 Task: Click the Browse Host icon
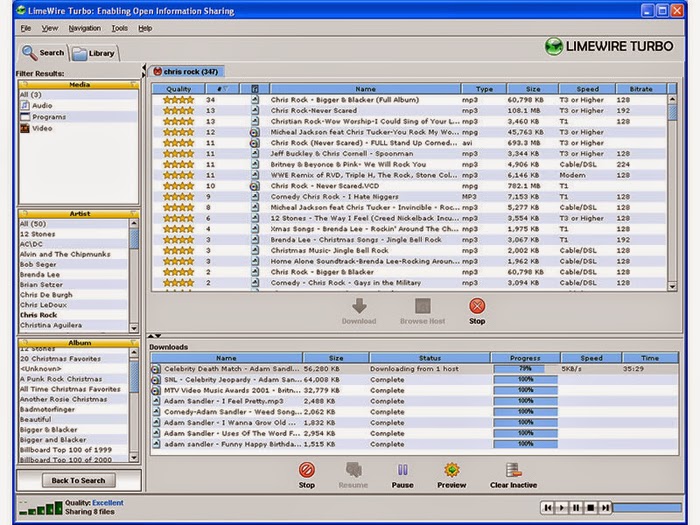[x=422, y=306]
